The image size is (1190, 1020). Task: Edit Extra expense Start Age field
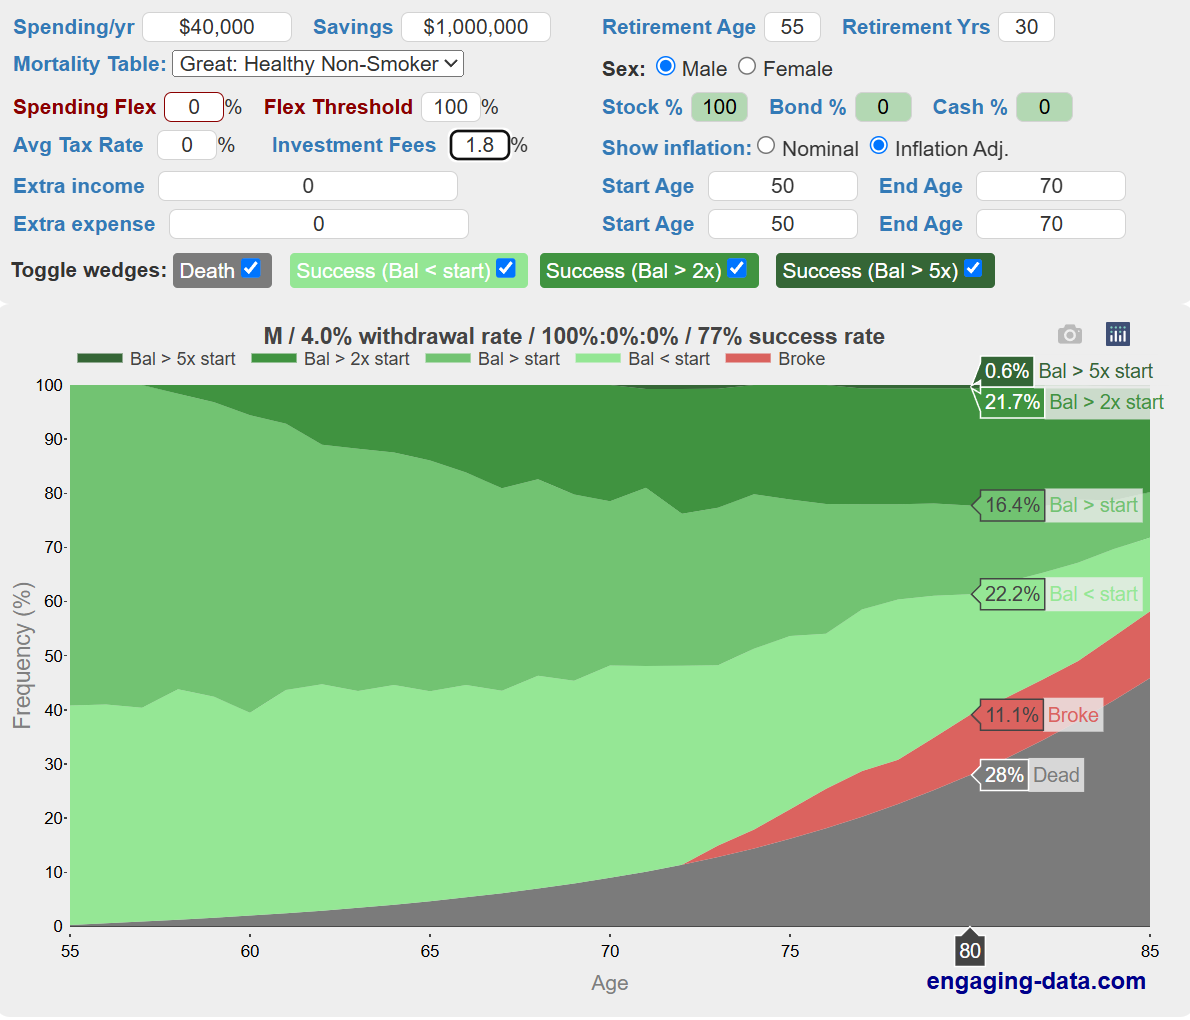pos(782,224)
